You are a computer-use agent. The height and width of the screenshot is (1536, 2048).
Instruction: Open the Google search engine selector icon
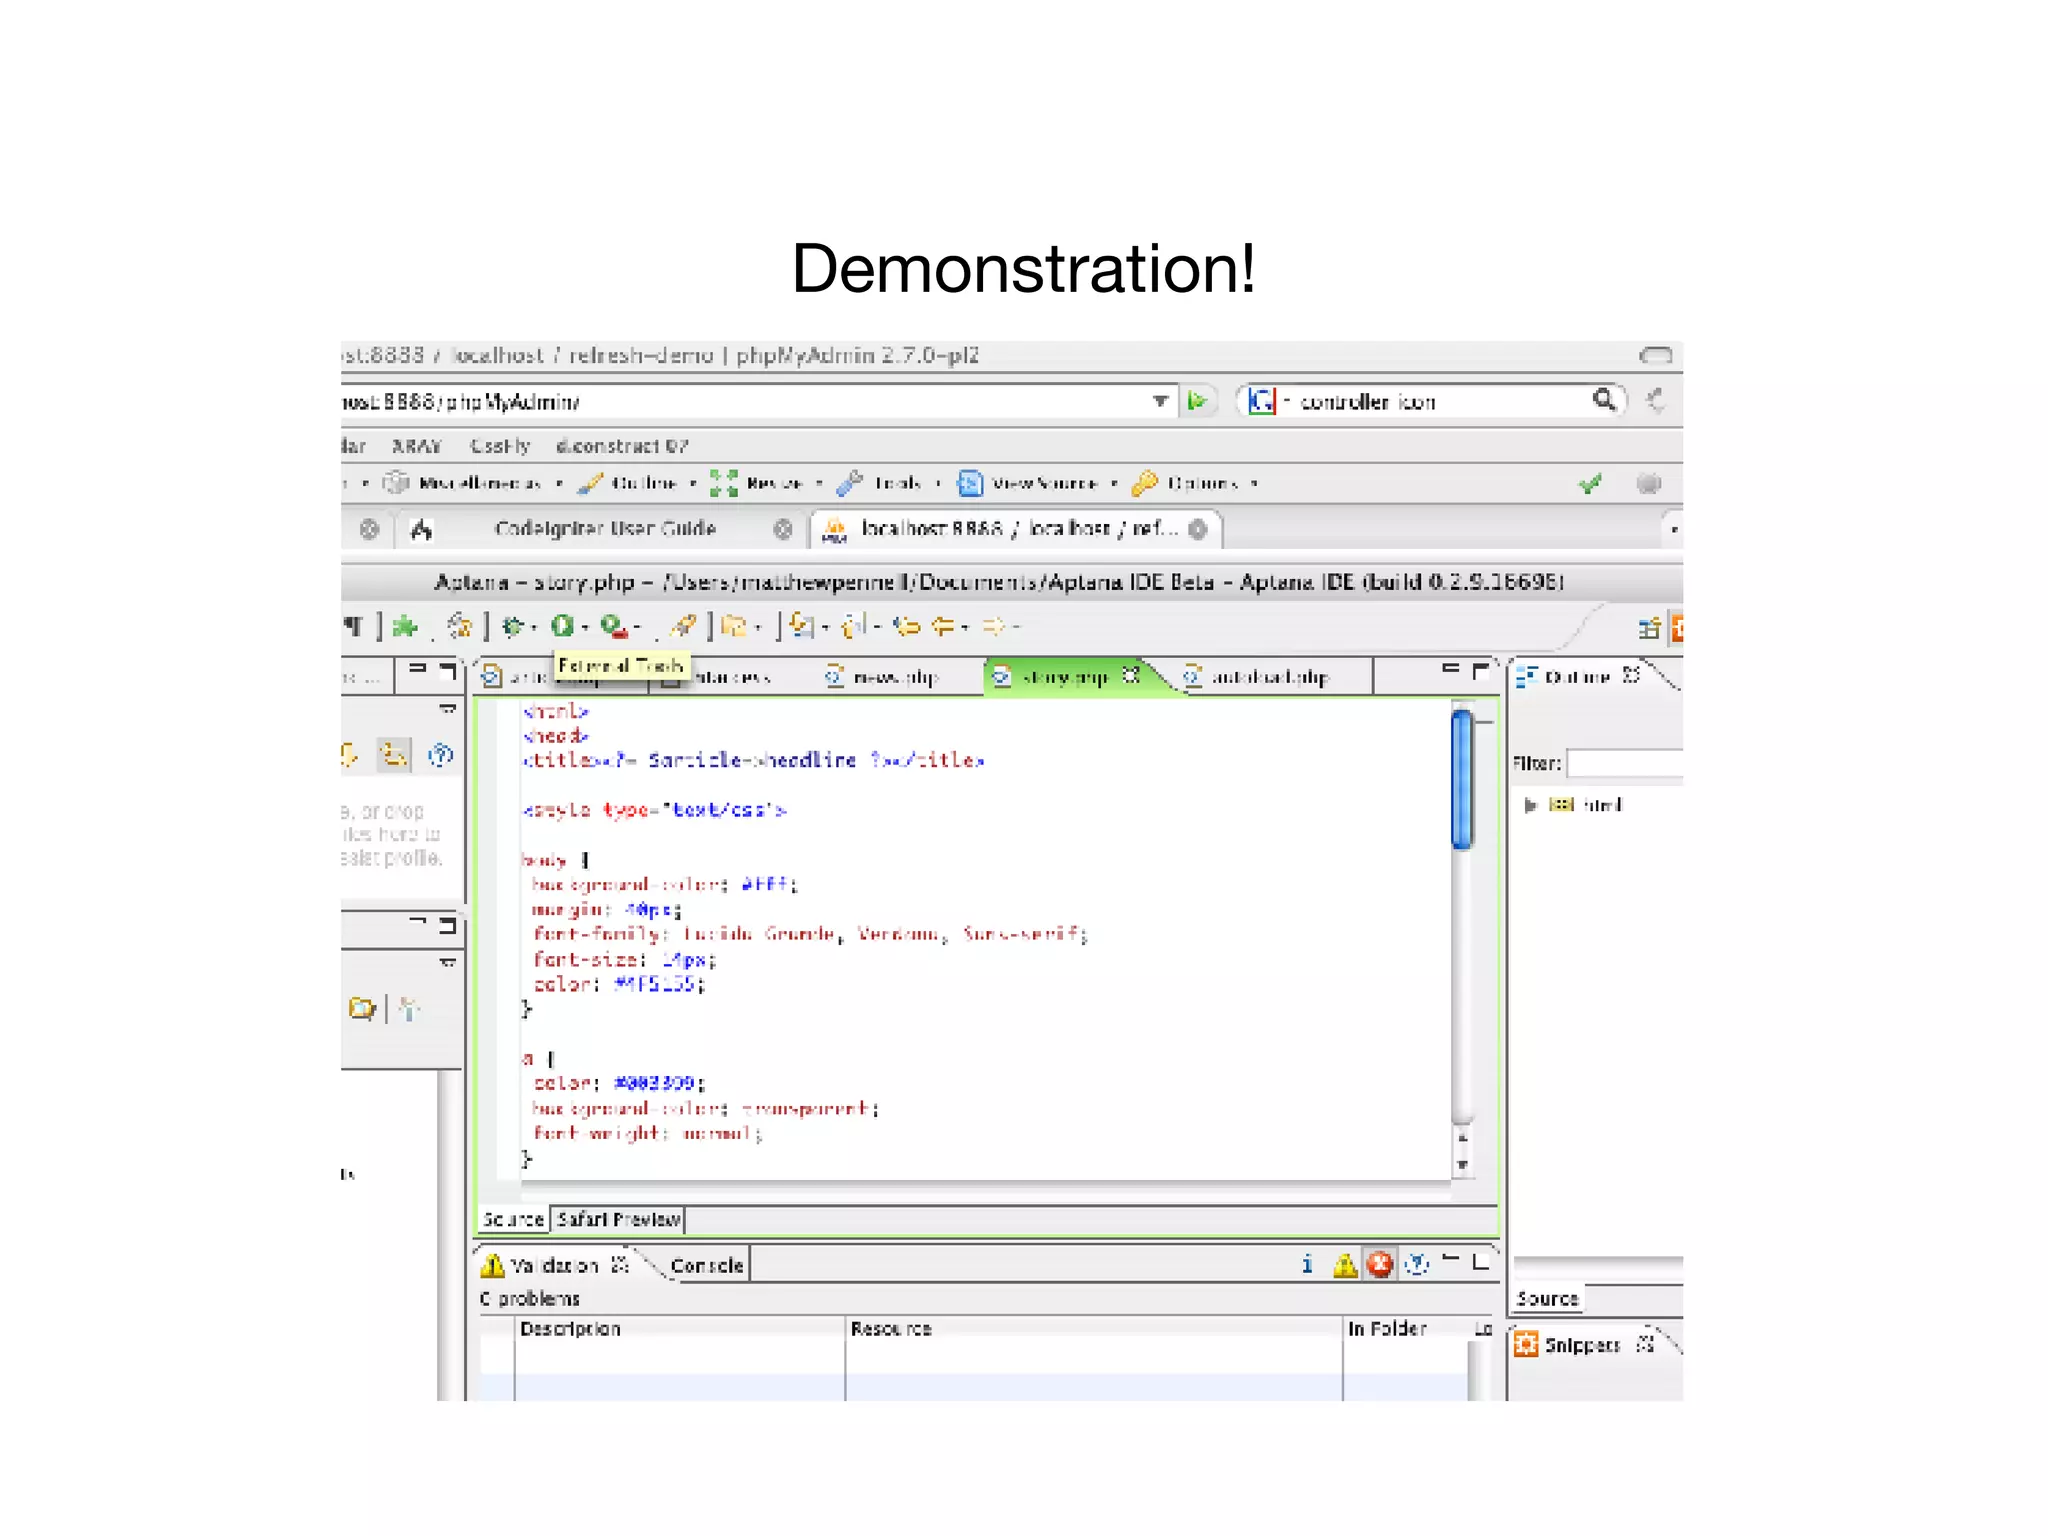point(1262,401)
